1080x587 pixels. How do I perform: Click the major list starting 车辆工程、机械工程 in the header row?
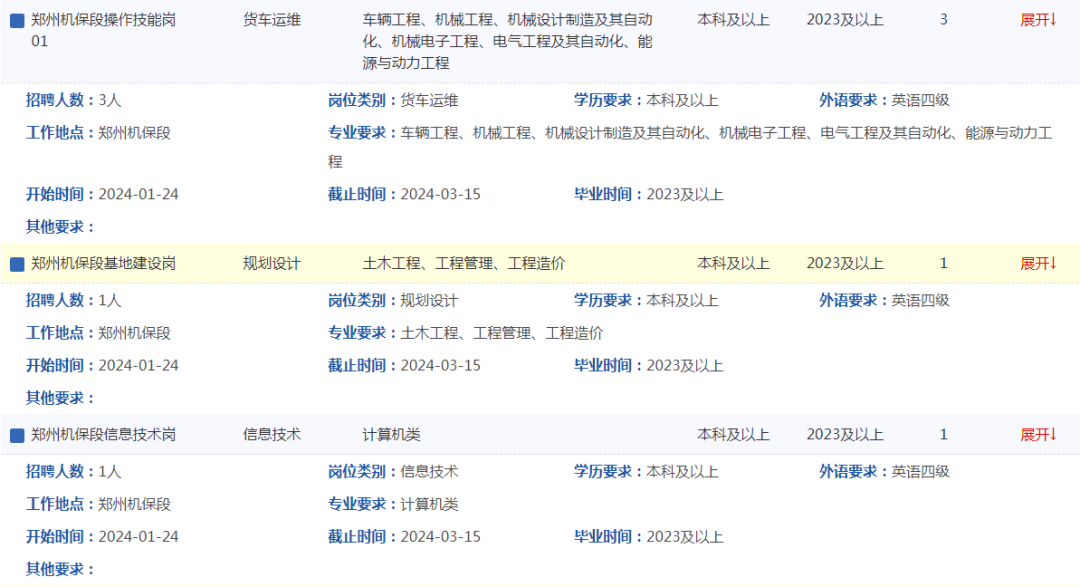pos(508,41)
